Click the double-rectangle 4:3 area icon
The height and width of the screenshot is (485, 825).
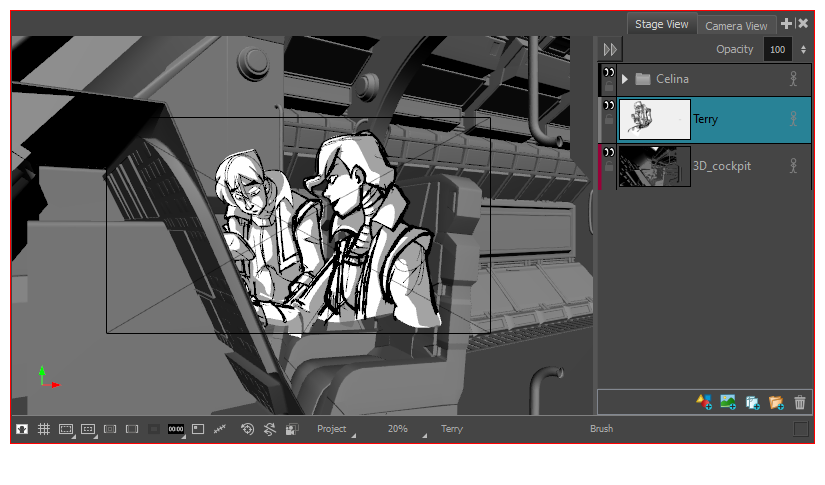tap(110, 429)
